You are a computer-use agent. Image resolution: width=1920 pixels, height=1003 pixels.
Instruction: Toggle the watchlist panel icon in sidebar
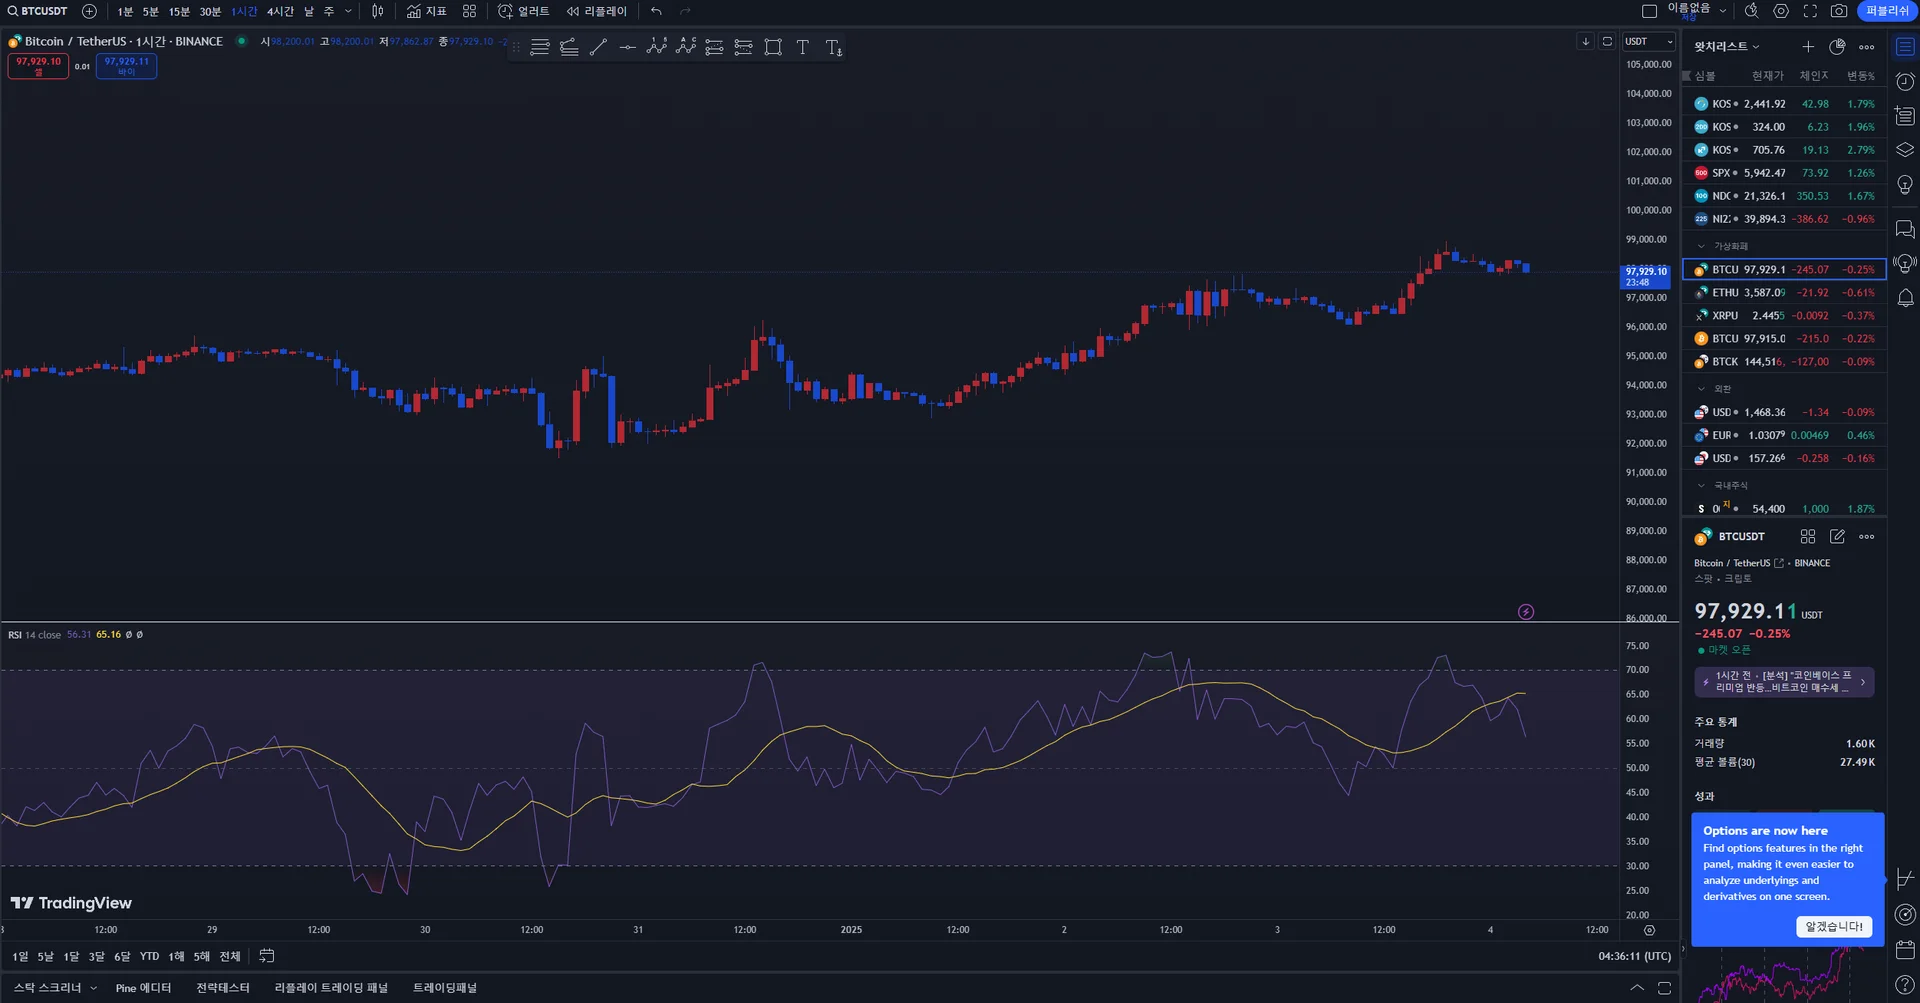(x=1905, y=47)
